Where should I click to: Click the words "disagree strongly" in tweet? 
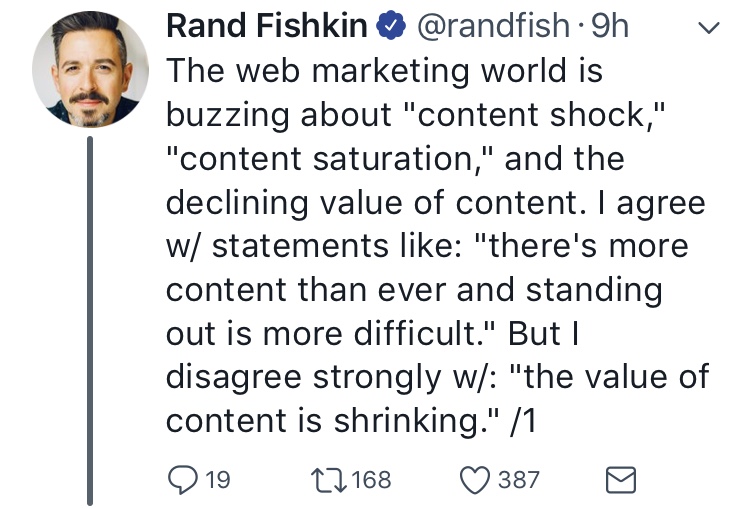[x=303, y=378]
